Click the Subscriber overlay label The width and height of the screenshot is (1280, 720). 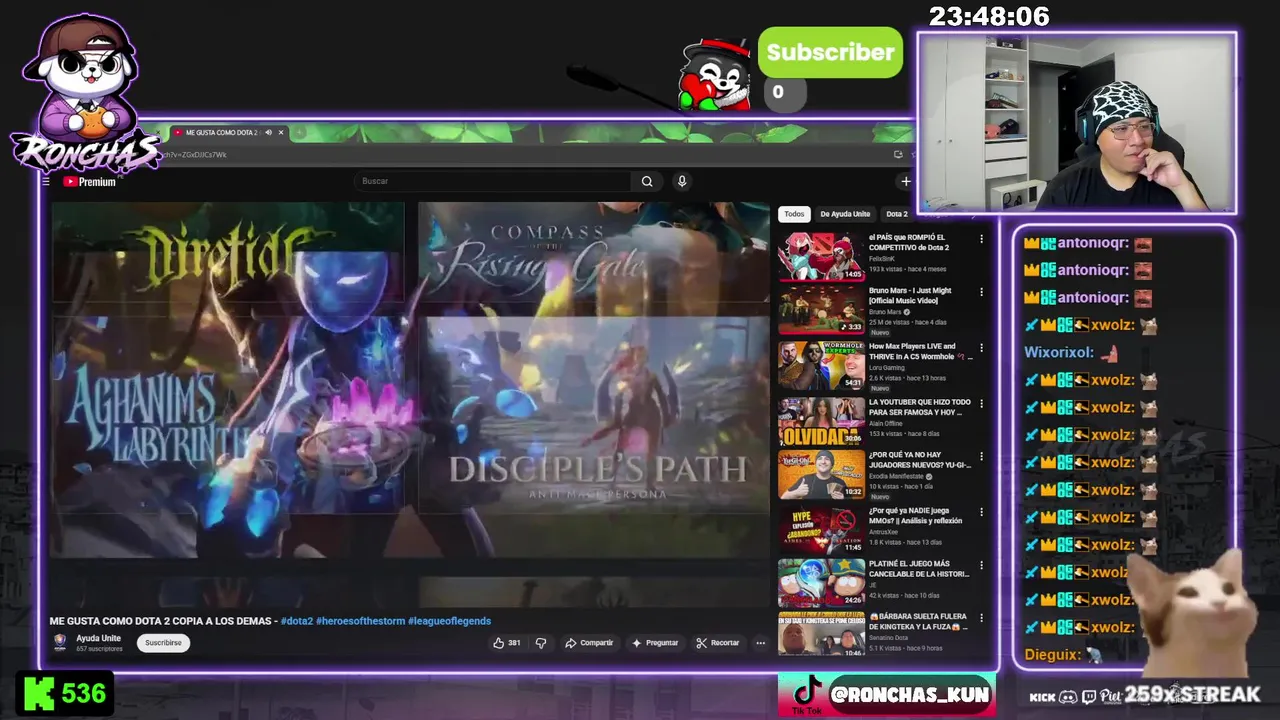click(830, 52)
